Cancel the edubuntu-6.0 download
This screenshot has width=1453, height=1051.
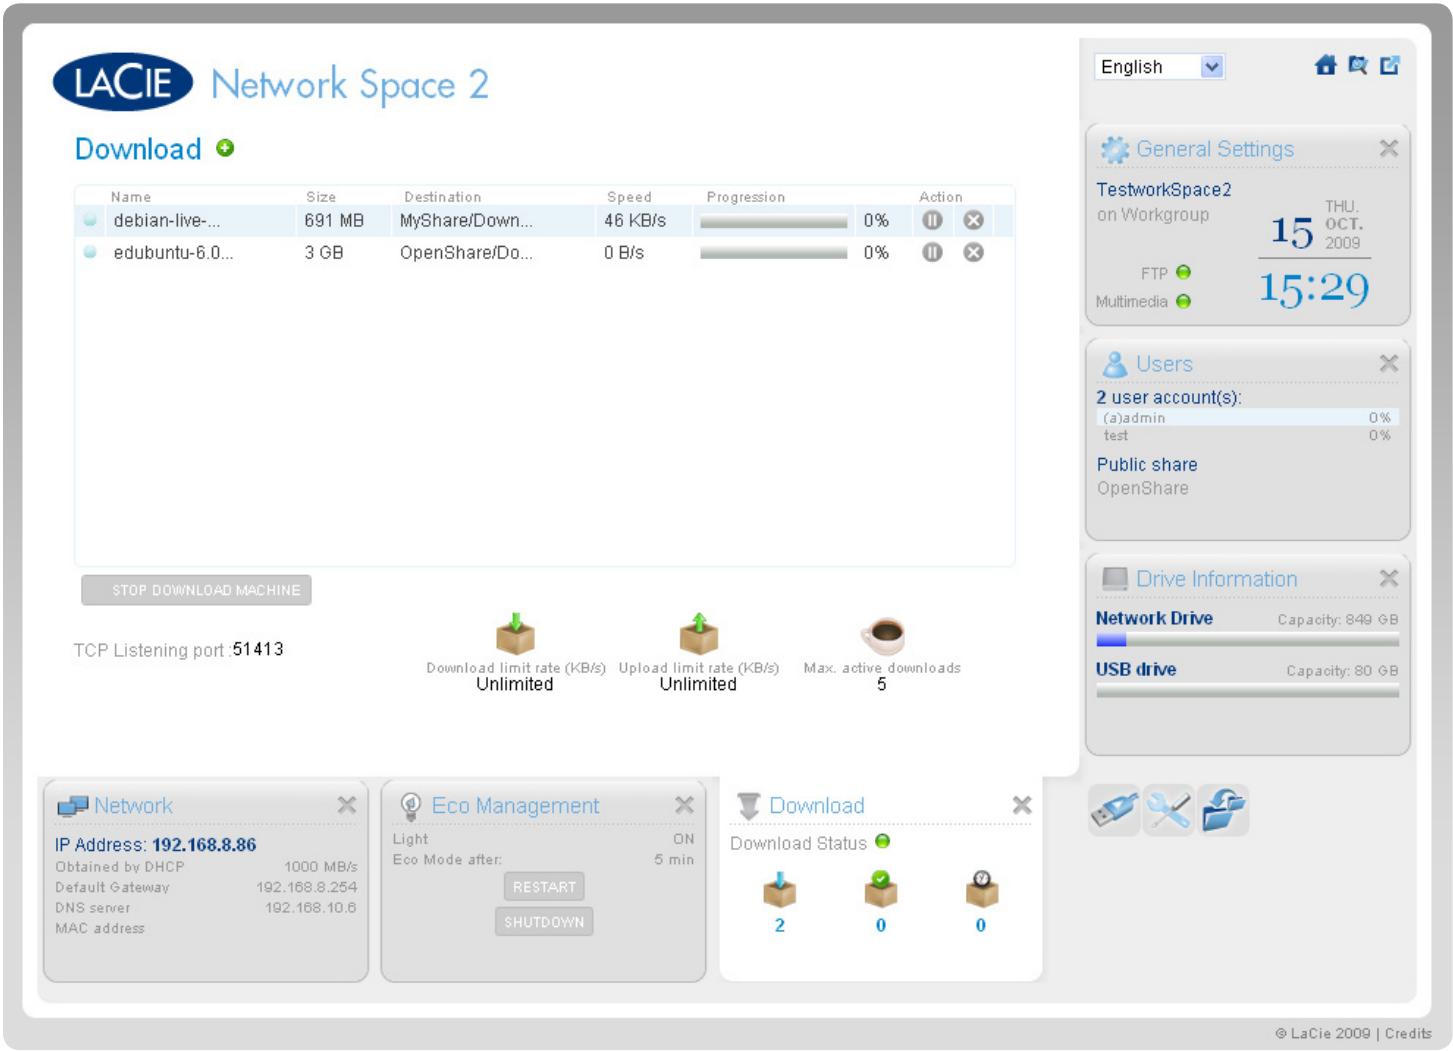point(973,252)
